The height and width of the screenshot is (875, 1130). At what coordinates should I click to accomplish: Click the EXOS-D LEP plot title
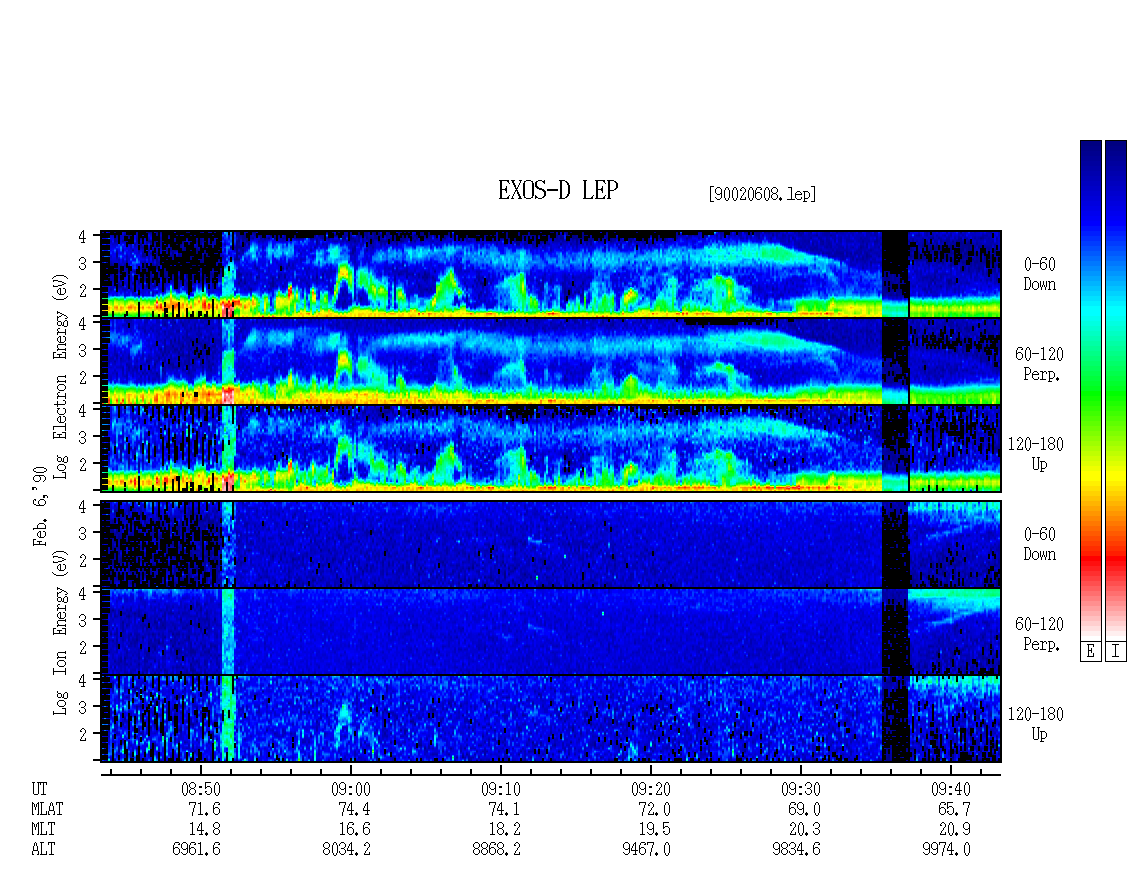tap(558, 190)
